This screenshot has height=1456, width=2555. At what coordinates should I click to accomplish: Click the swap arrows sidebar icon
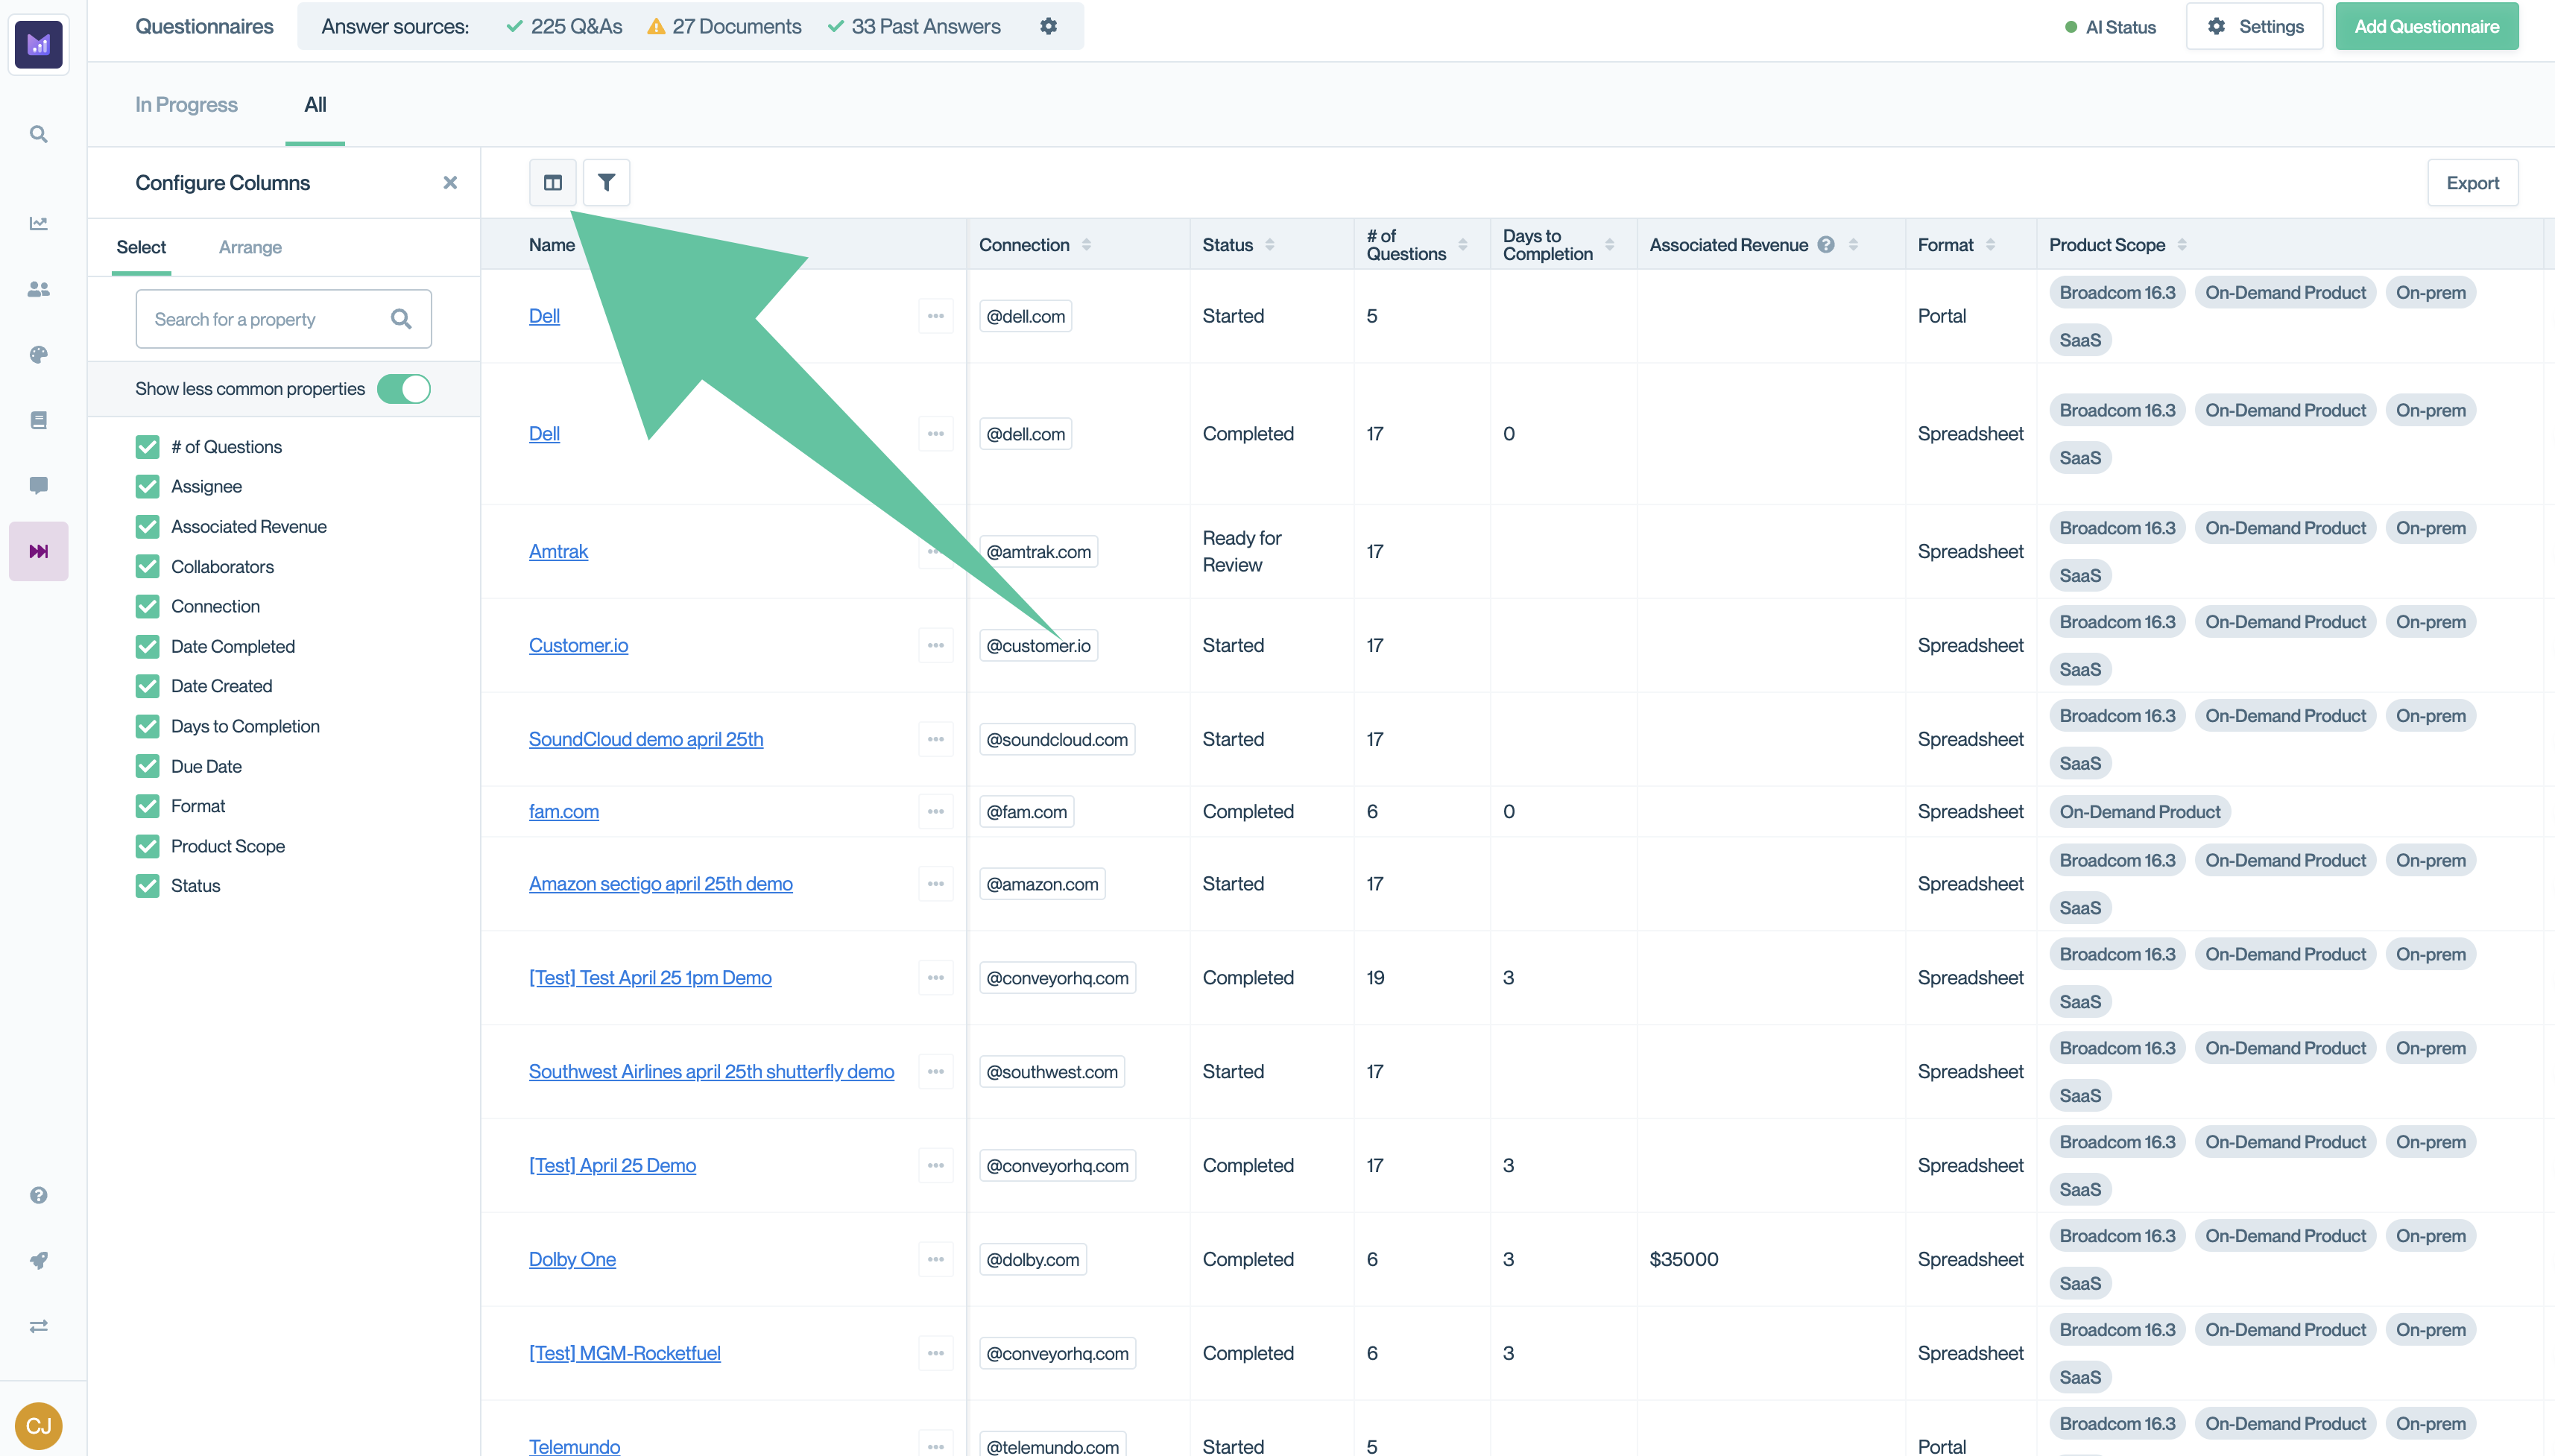coord(38,1326)
